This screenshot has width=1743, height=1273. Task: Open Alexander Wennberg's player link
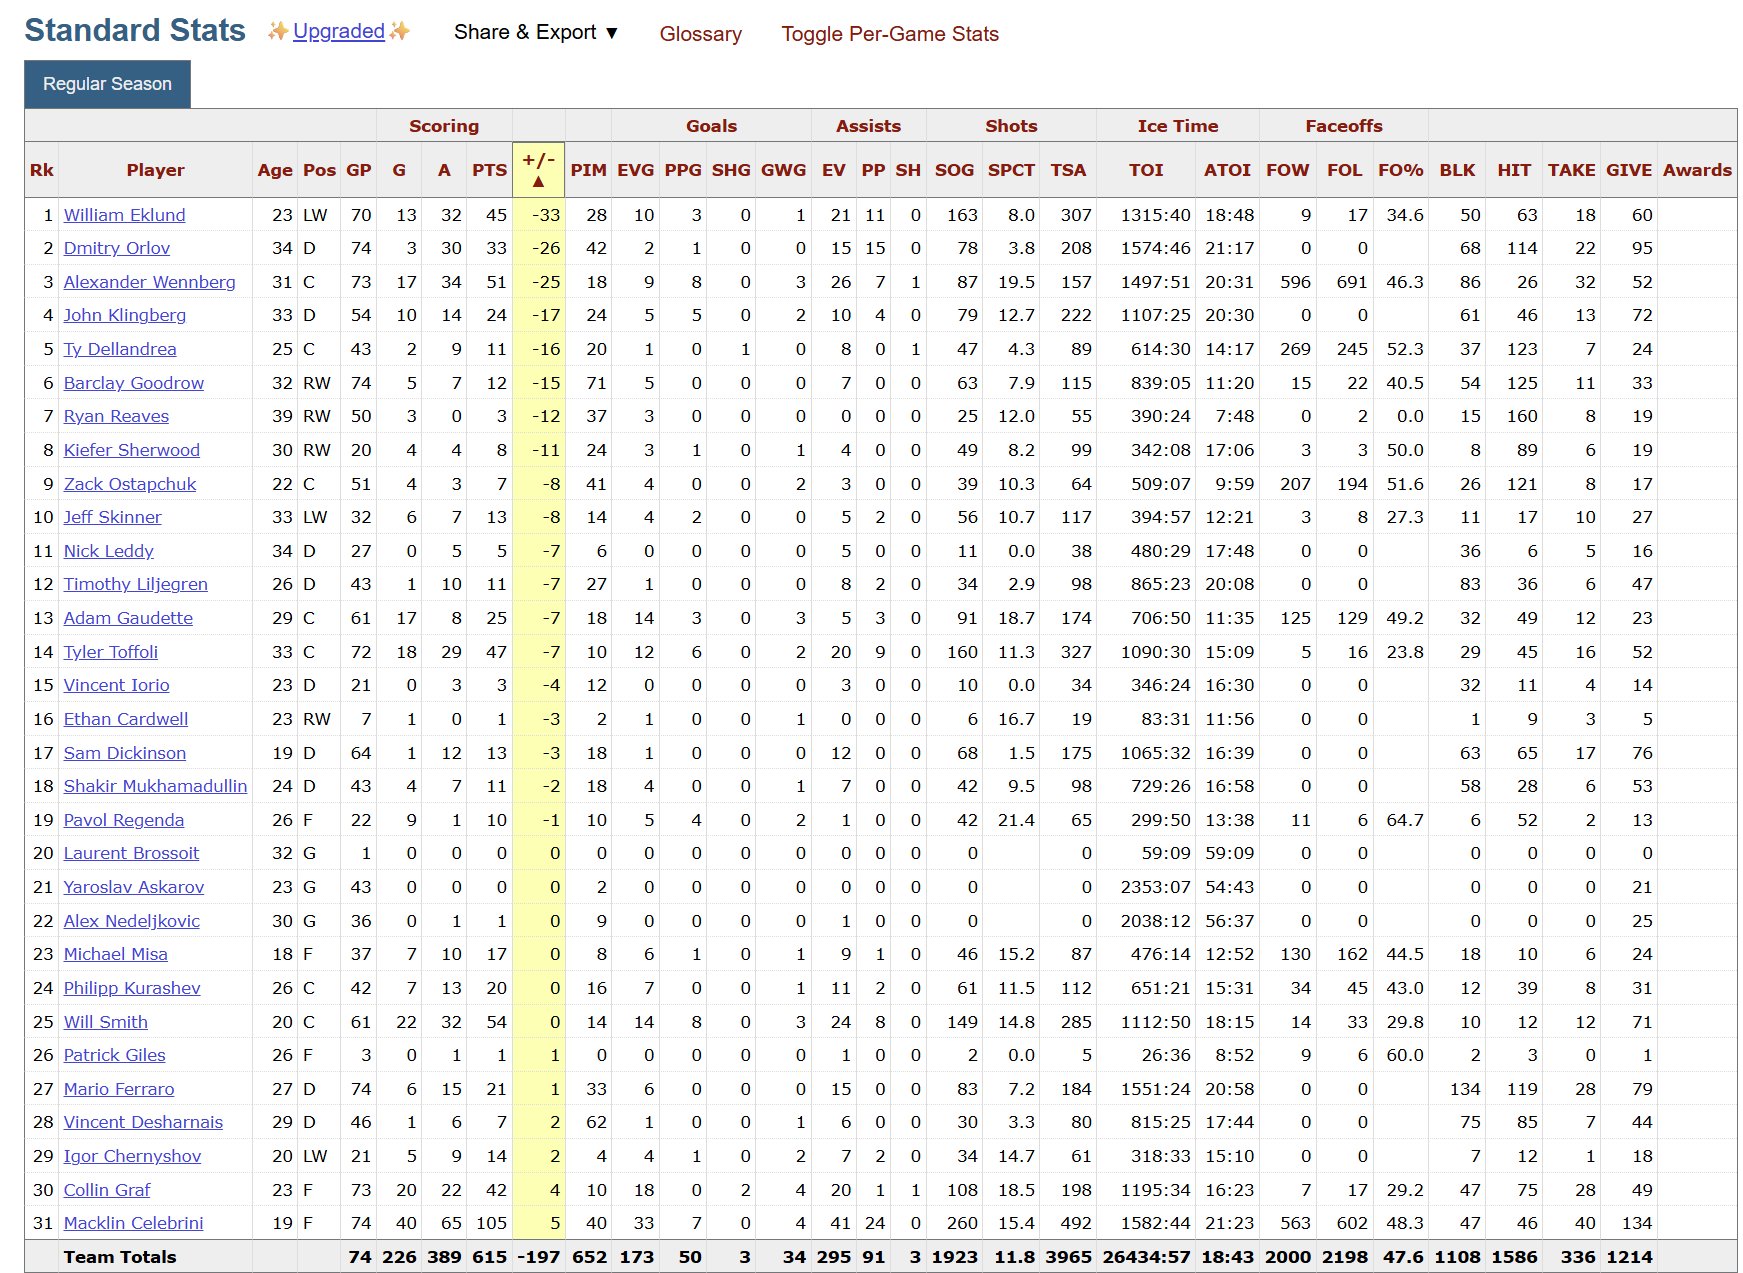click(150, 282)
